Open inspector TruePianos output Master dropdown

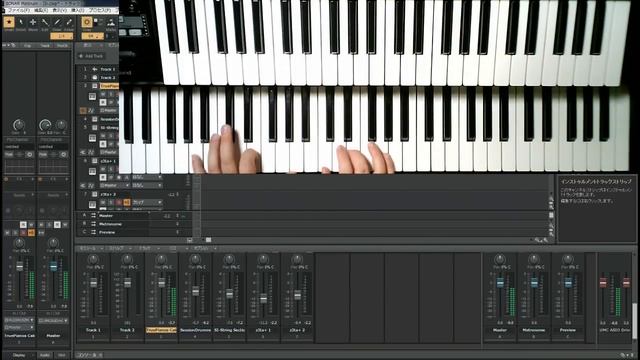(x=19, y=328)
